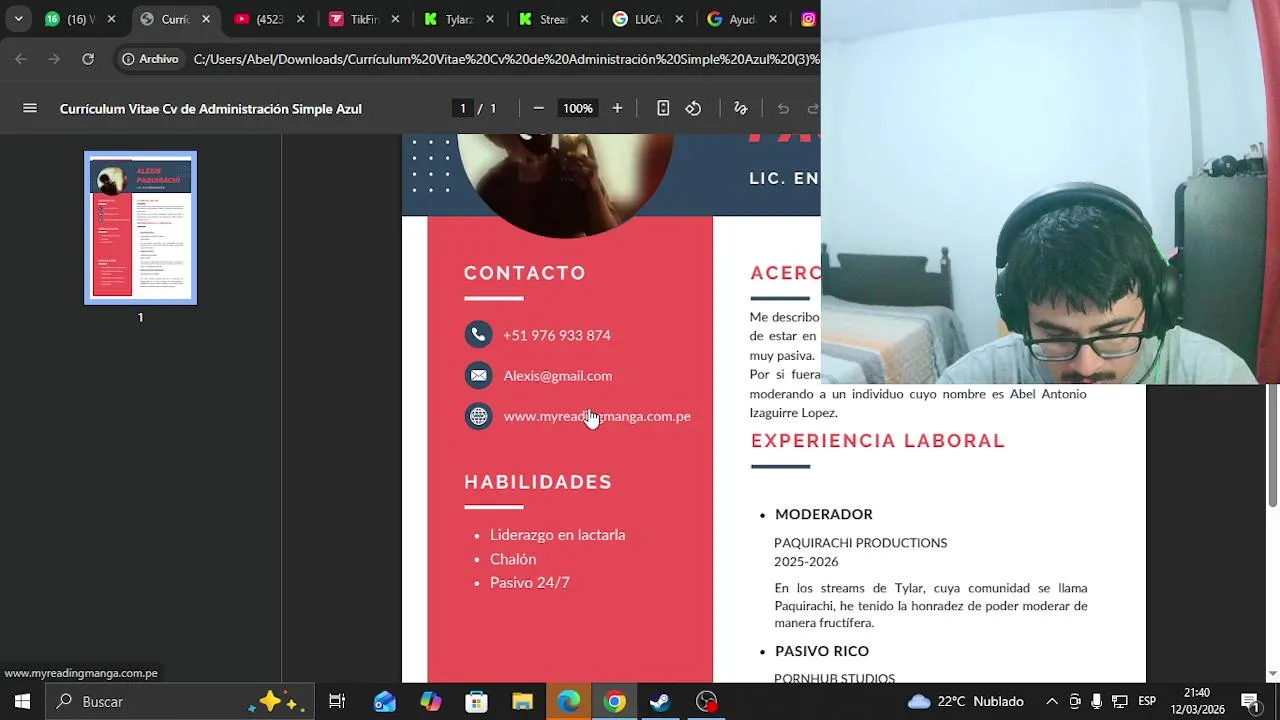The width and height of the screenshot is (1280, 720).
Task: Reload the page in Chrome
Action: pyautogui.click(x=88, y=59)
